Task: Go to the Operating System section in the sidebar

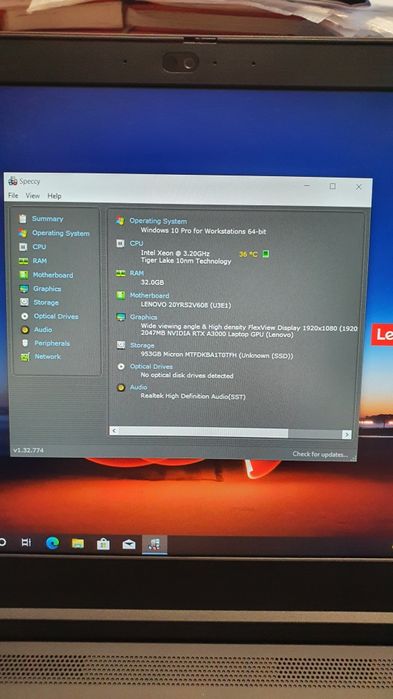Action: pos(61,233)
